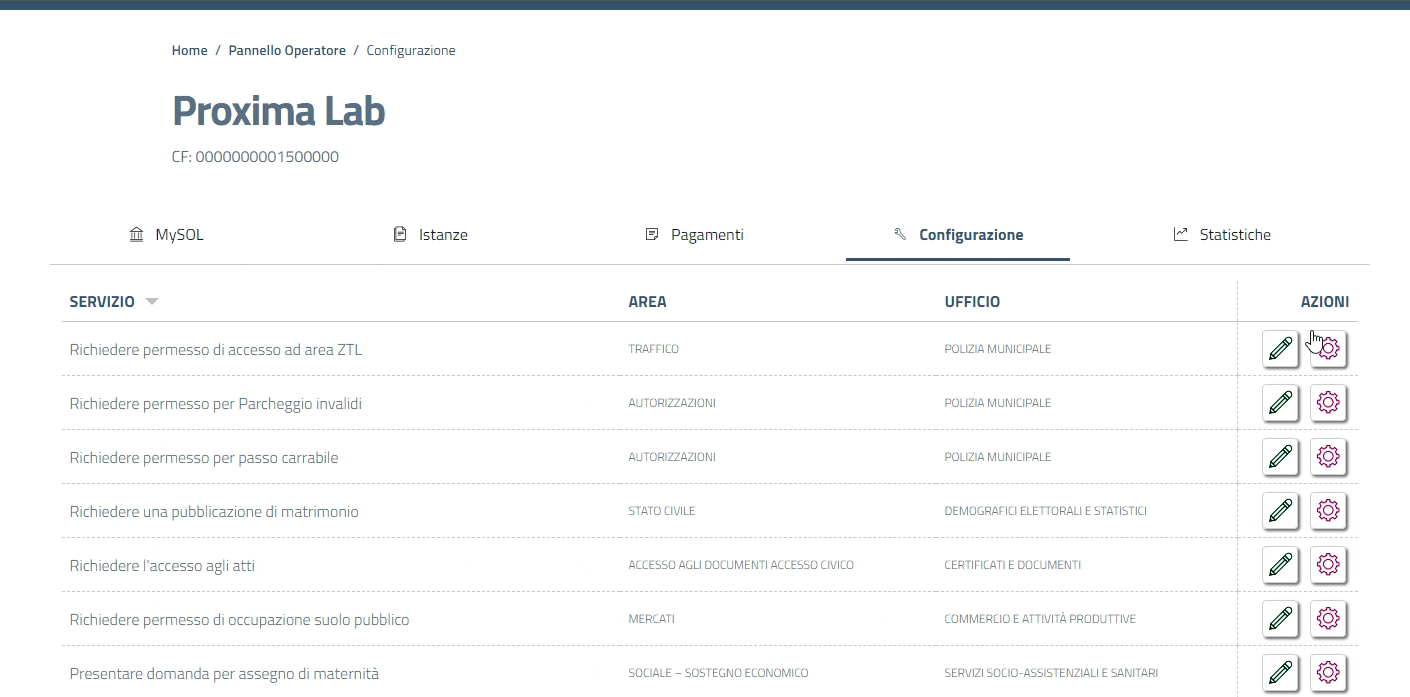Click the Configurazione tab
This screenshot has height=697, width=1410.
pyautogui.click(x=958, y=235)
